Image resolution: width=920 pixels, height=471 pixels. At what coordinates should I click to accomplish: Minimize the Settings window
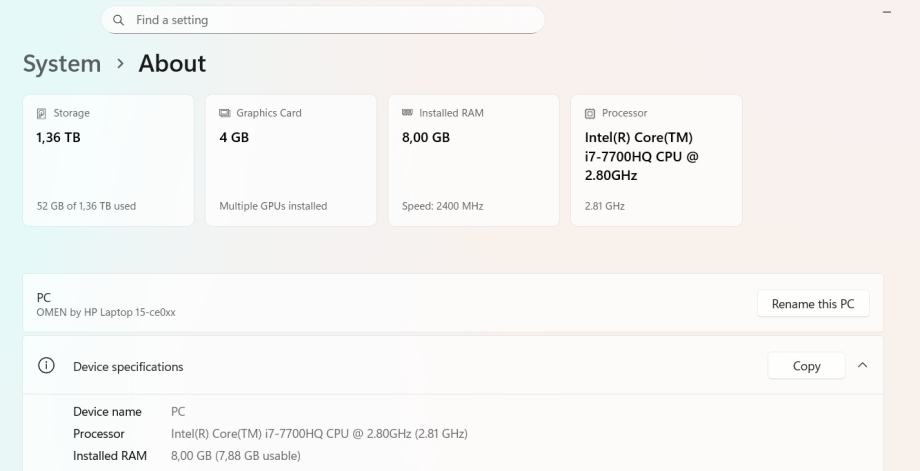pos(887,11)
